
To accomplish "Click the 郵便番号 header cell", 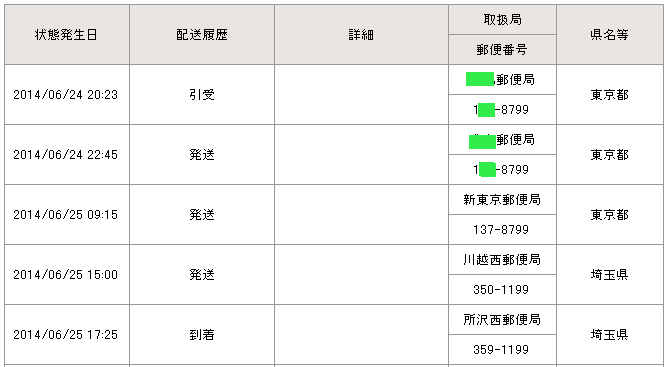I will [502, 50].
